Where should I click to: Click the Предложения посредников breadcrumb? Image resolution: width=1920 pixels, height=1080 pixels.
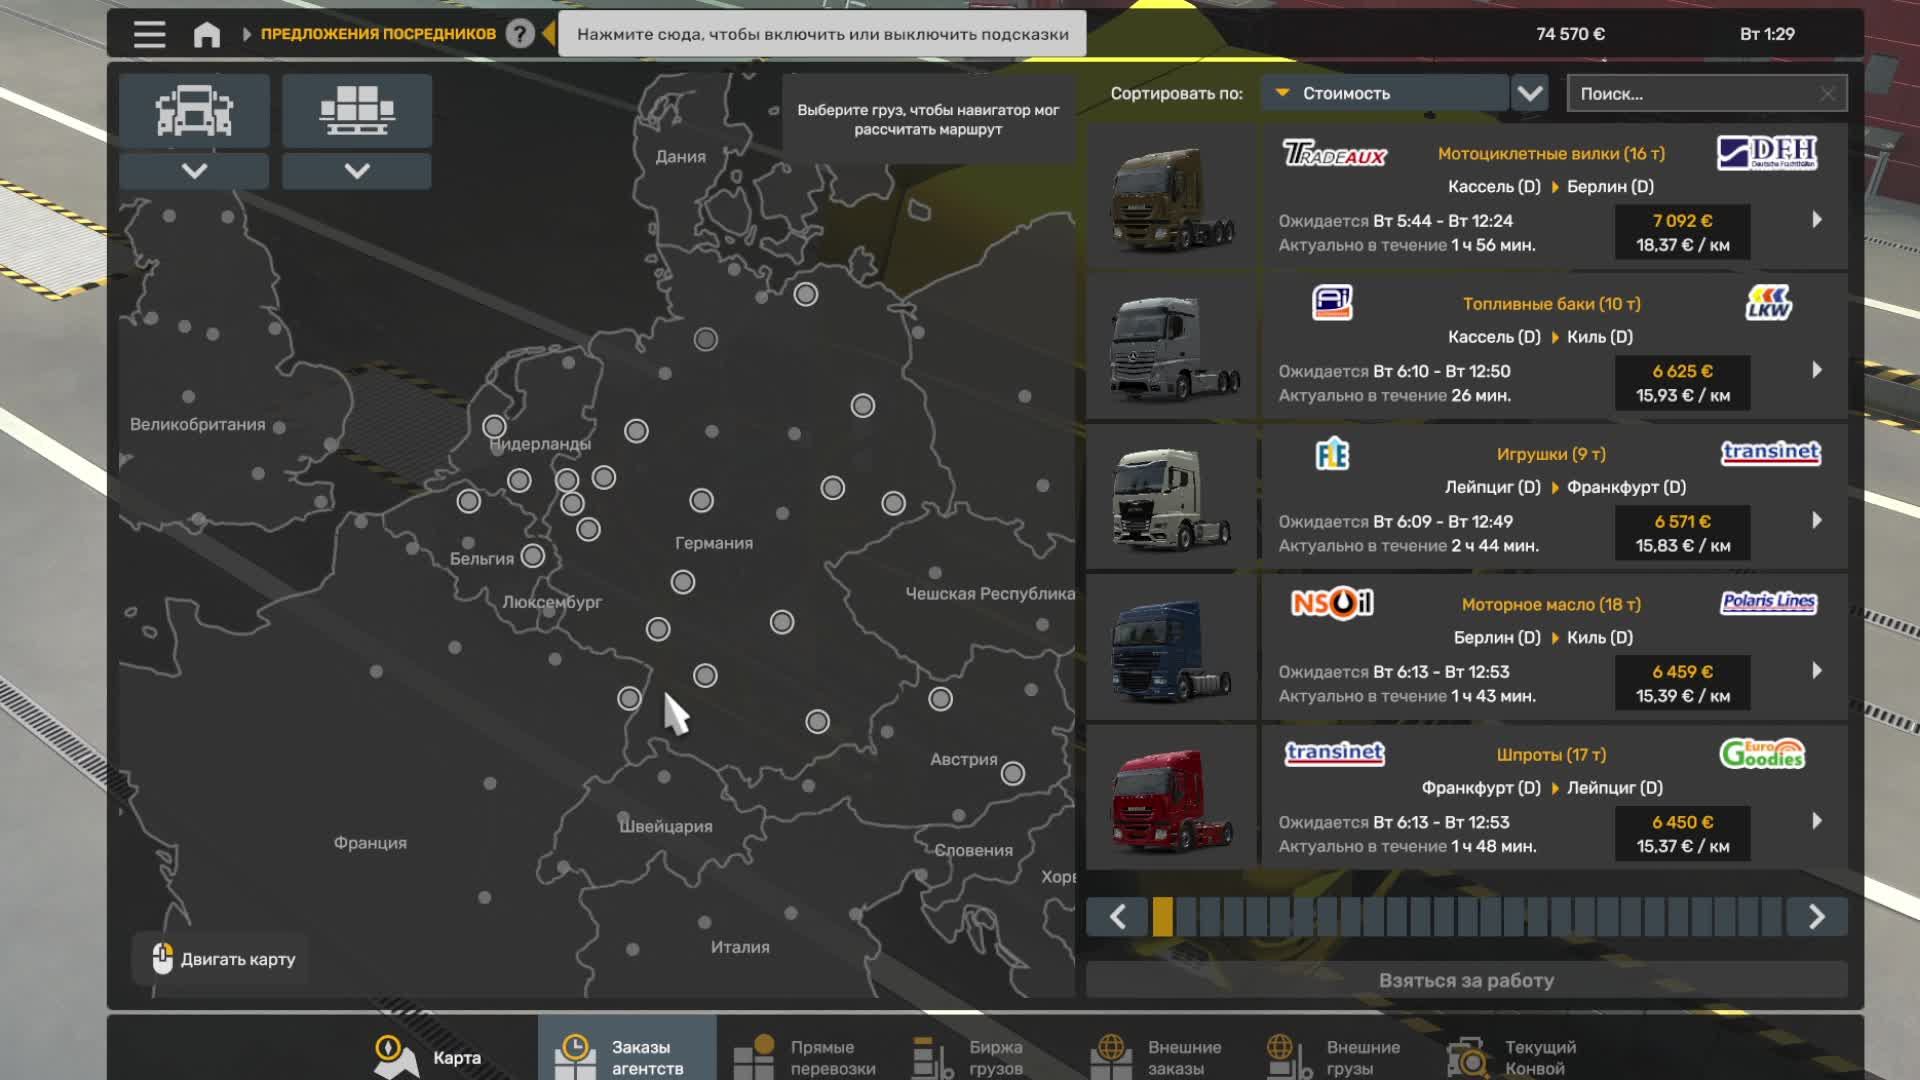378,34
